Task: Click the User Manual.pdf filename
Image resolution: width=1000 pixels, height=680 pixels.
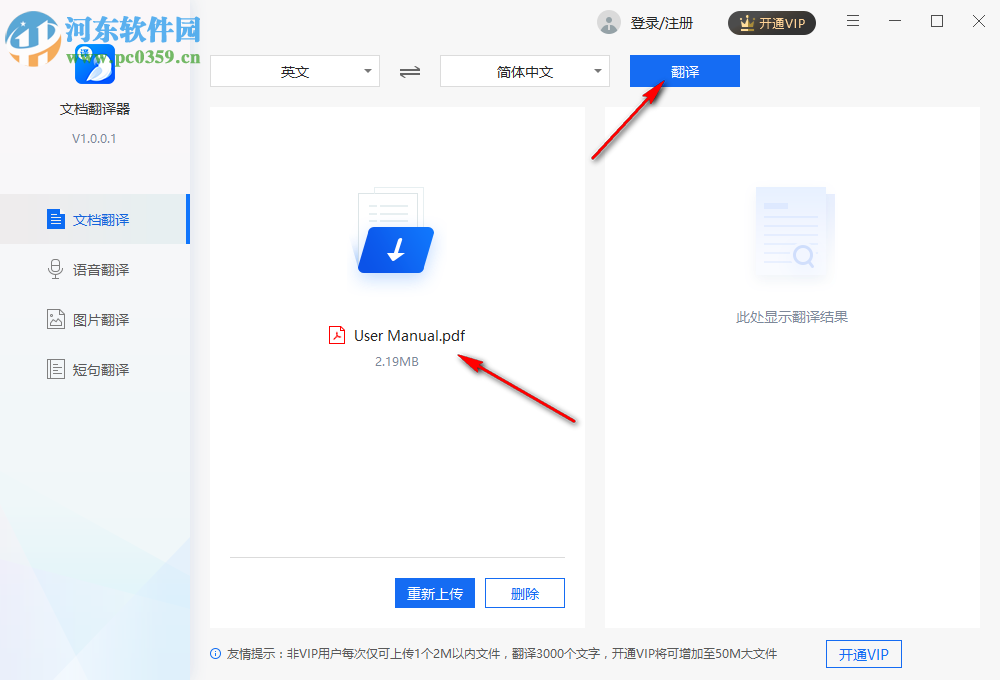Action: [409, 335]
